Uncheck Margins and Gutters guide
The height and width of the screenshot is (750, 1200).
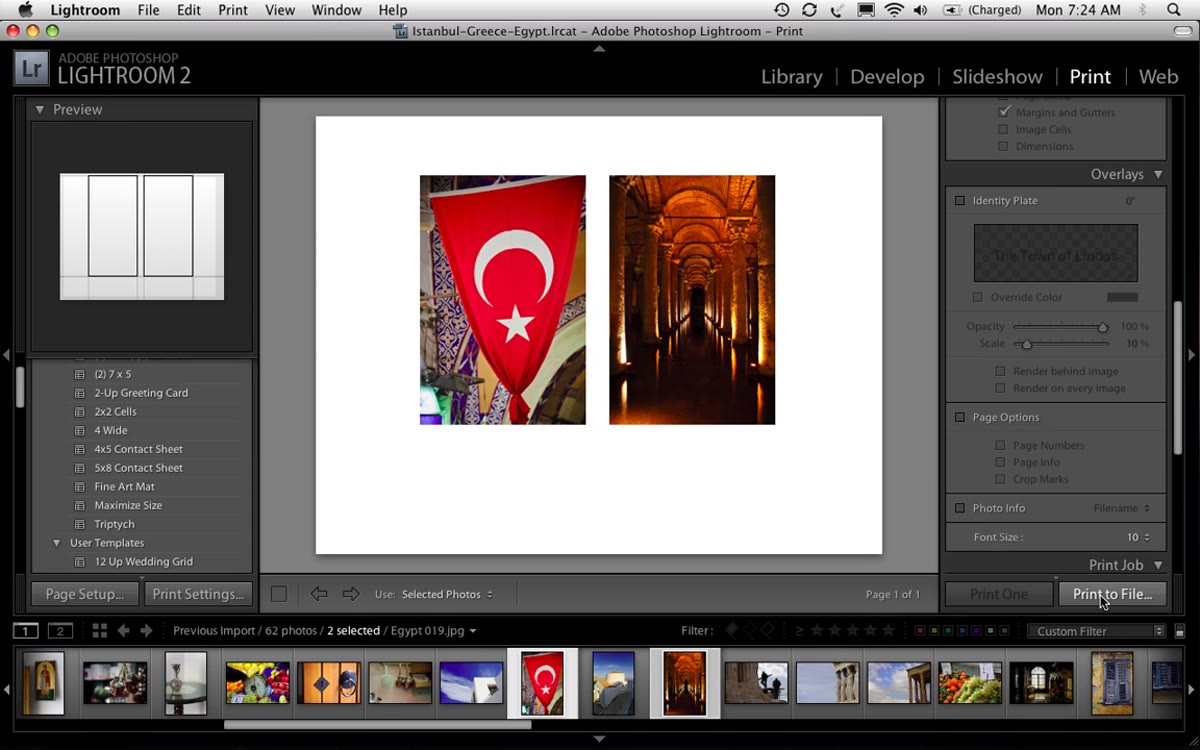click(1004, 112)
